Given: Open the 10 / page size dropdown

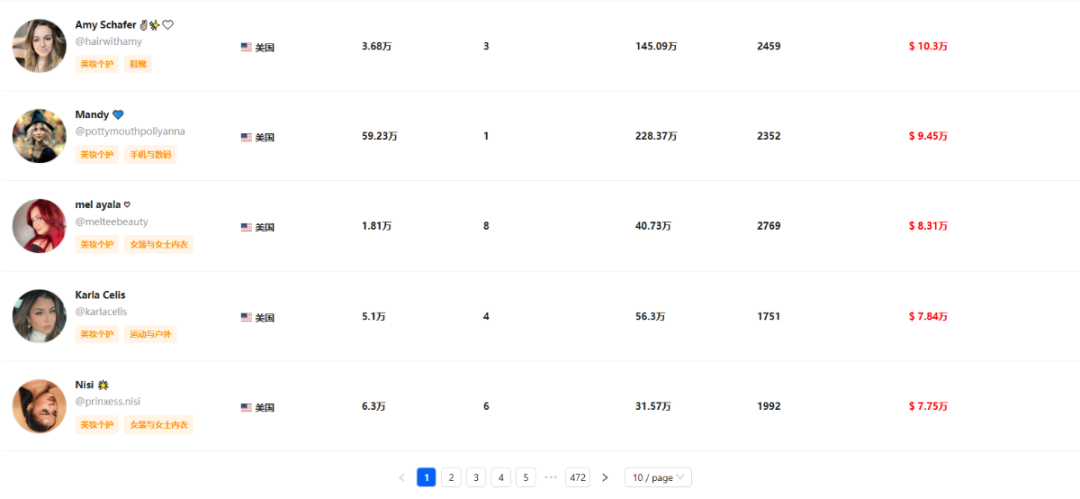Looking at the screenshot, I should (x=657, y=478).
